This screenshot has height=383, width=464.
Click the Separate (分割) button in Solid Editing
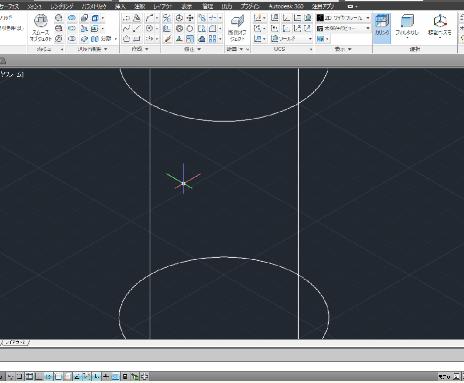pos(102,39)
